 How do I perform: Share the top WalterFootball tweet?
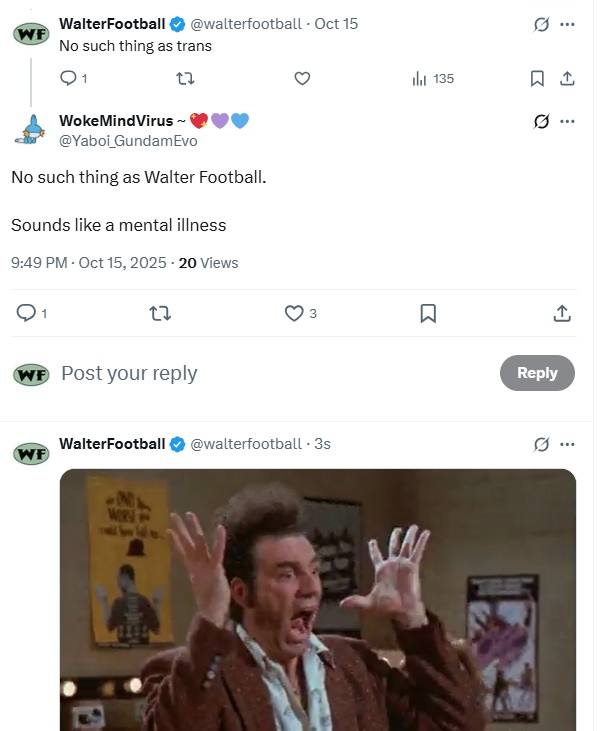(566, 78)
